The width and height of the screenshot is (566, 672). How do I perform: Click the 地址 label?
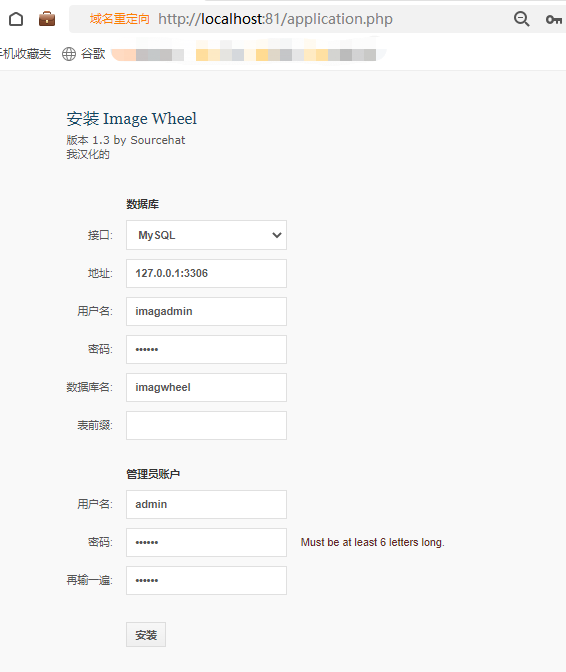(x=100, y=273)
